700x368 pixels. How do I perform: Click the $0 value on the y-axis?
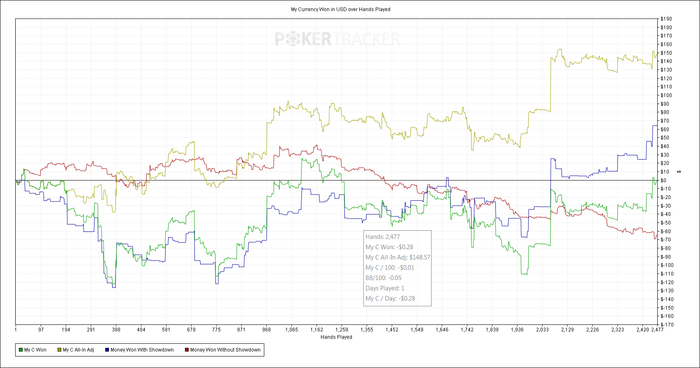pyautogui.click(x=664, y=180)
